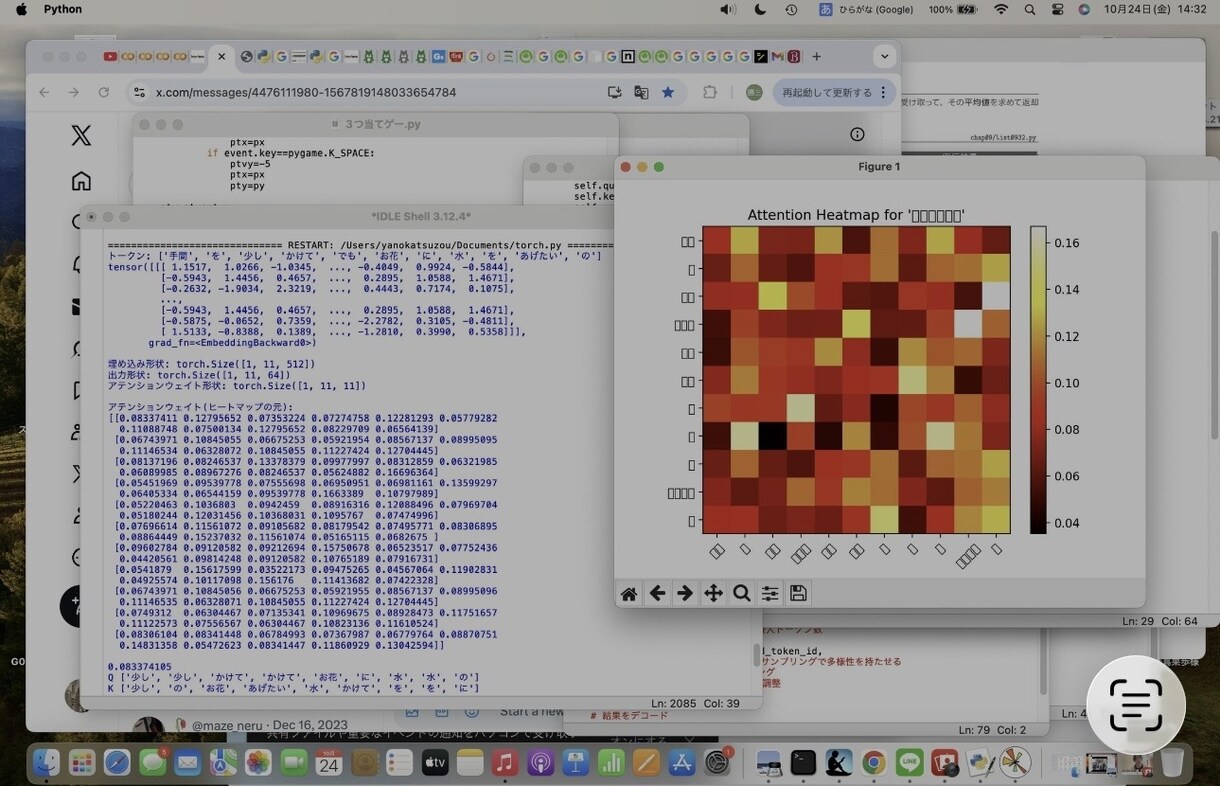Image resolution: width=1220 pixels, height=786 pixels.
Task: Reload the browser page
Action: click(104, 92)
